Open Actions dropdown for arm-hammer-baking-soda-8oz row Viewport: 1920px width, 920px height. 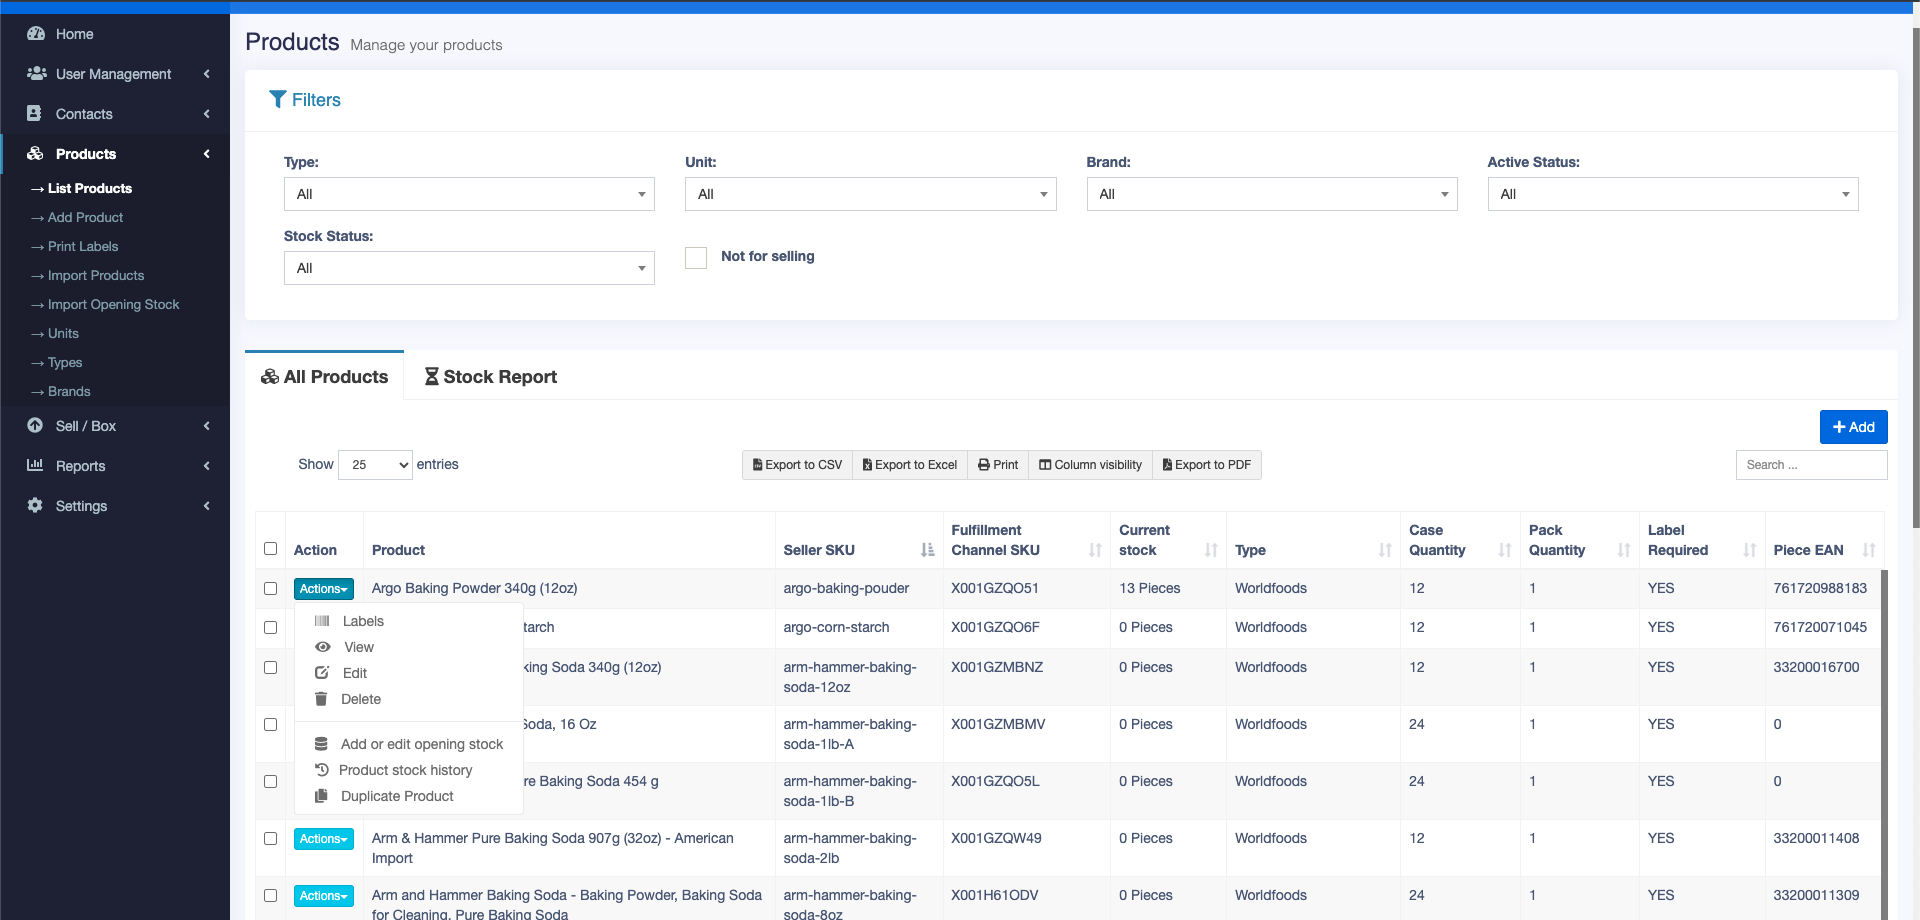pos(323,896)
